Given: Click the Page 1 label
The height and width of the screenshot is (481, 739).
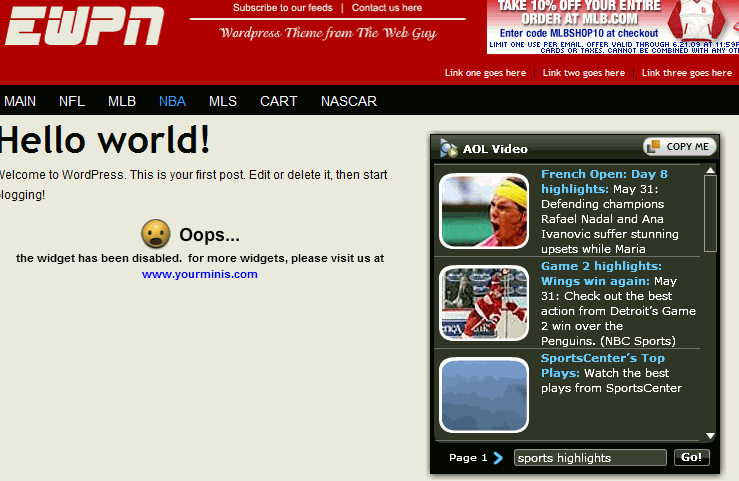Looking at the screenshot, I should click(468, 457).
